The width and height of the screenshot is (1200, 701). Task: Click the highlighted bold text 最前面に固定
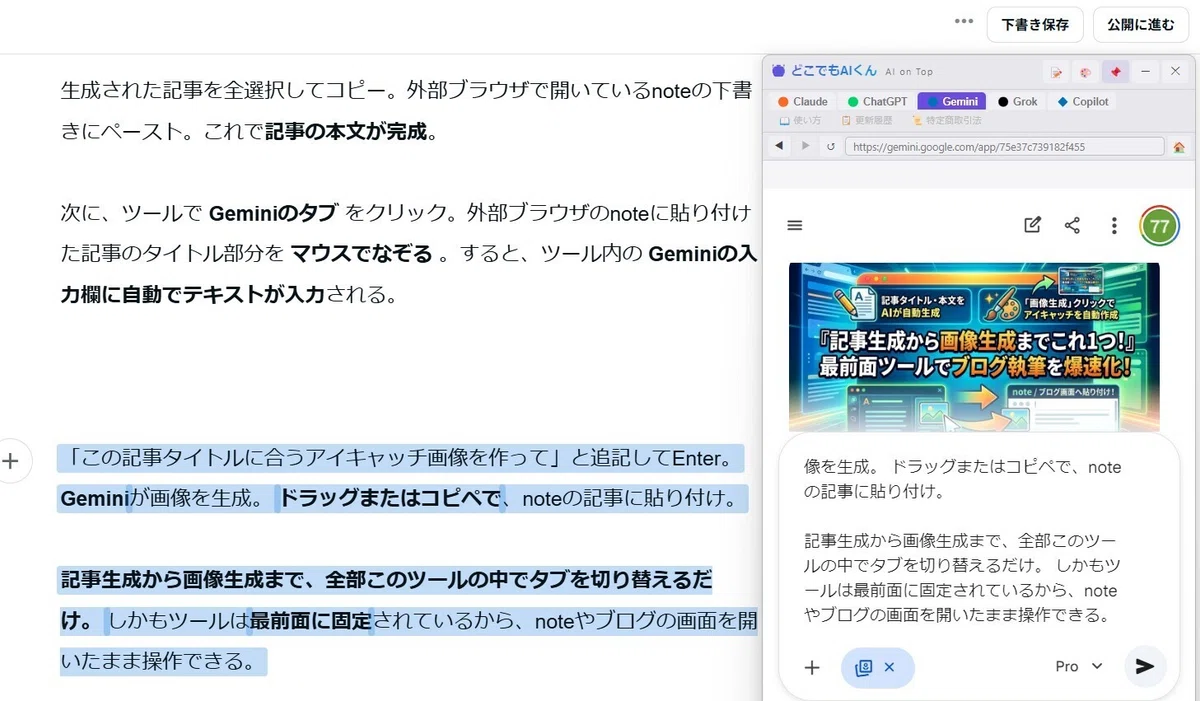point(309,622)
